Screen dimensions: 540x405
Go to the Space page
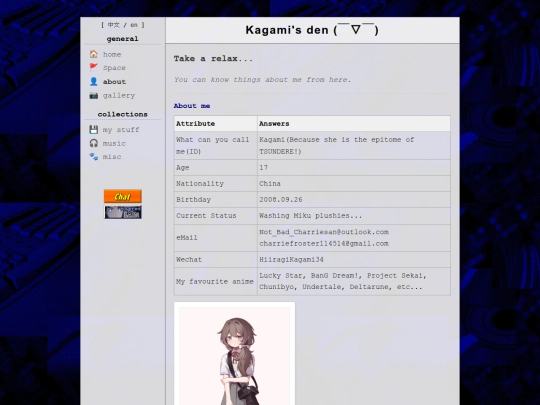pos(114,68)
